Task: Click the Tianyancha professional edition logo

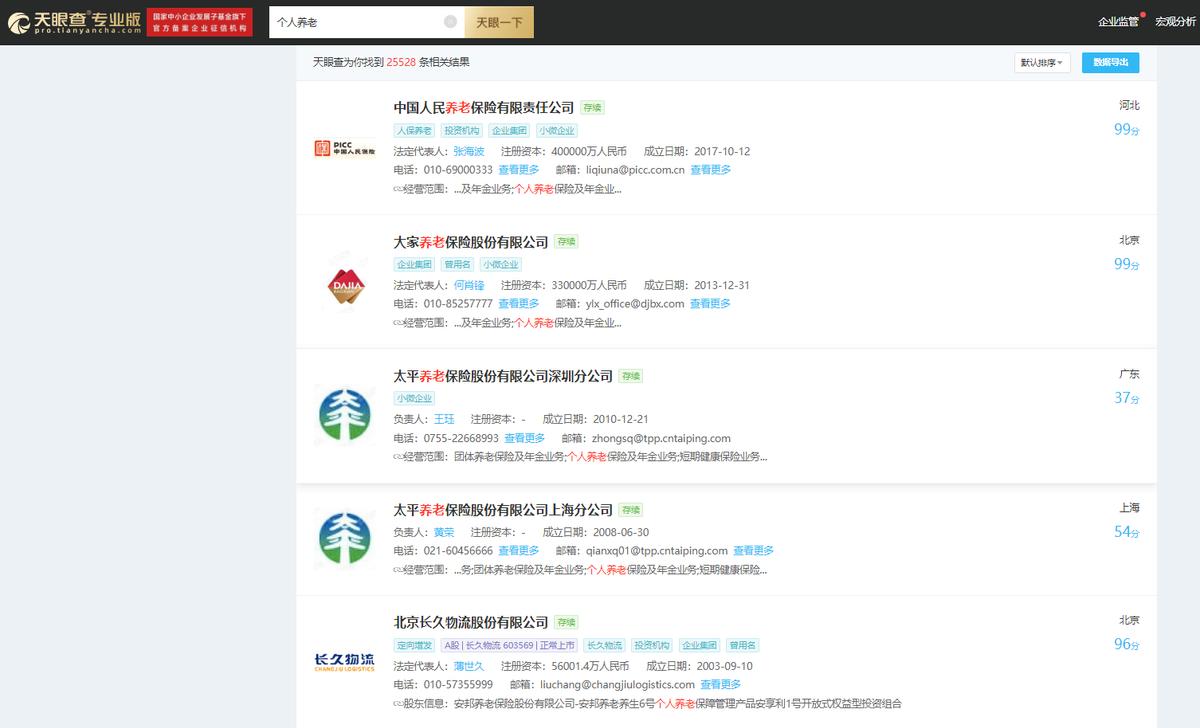Action: pos(74,22)
